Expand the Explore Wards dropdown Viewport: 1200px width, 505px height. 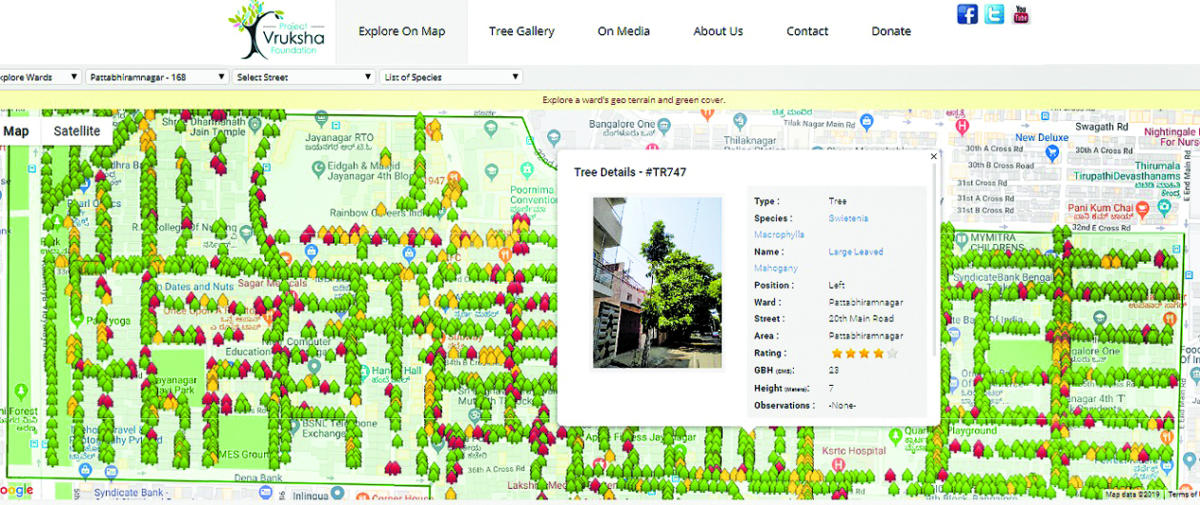[40, 77]
